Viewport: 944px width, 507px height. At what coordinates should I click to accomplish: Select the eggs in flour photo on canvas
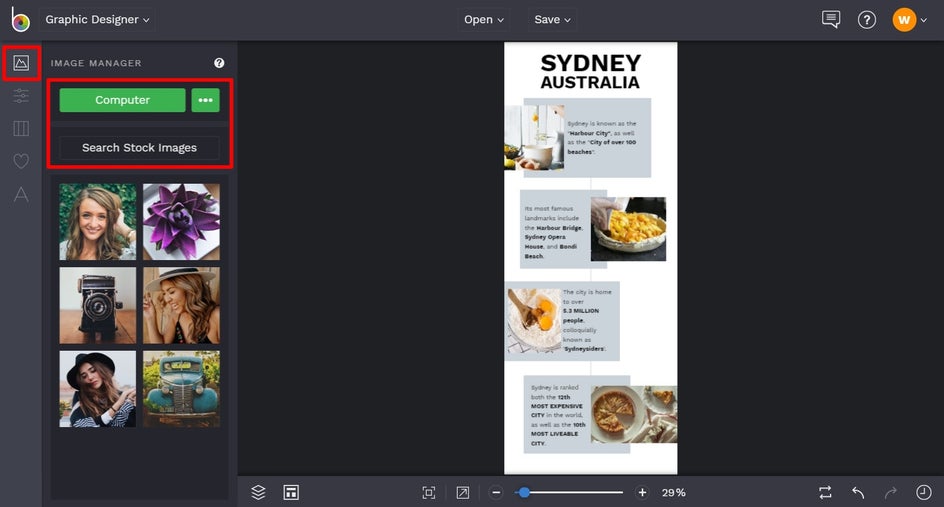click(x=533, y=320)
